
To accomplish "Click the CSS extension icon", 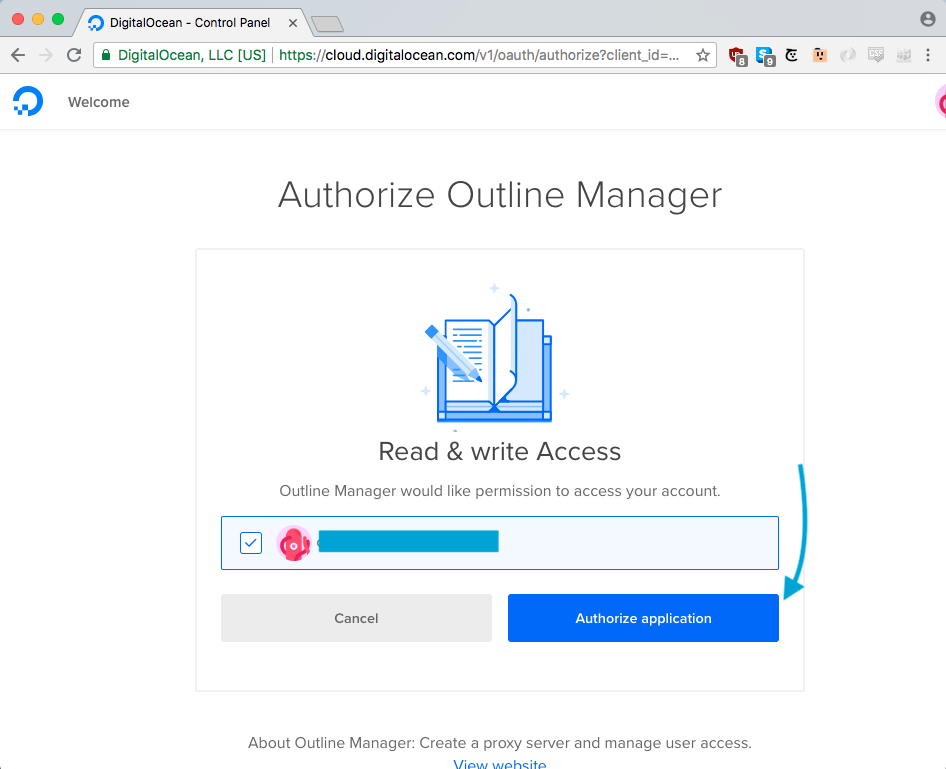I will (x=876, y=56).
